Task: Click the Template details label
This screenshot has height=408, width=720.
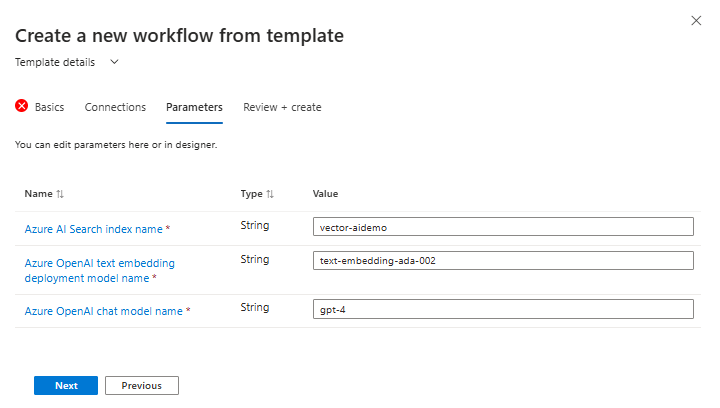Action: [x=55, y=62]
